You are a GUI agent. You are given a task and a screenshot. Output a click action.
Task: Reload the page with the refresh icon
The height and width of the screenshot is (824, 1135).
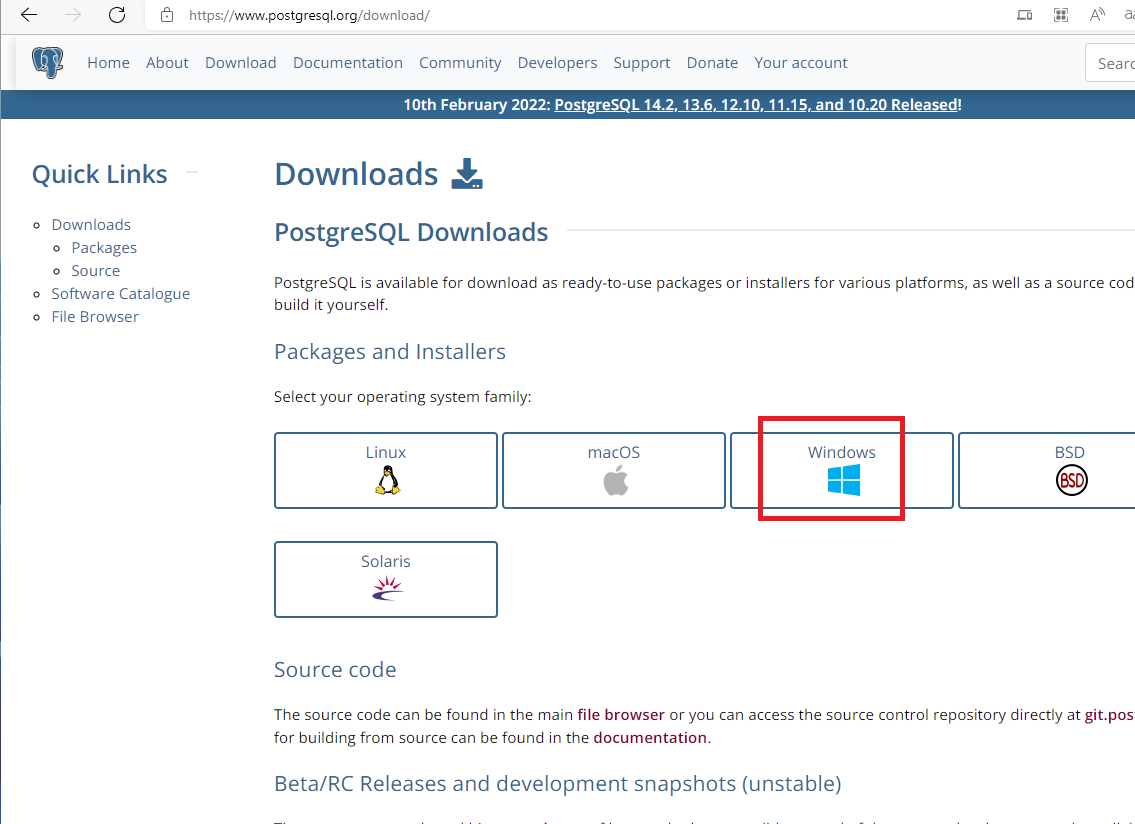(117, 15)
